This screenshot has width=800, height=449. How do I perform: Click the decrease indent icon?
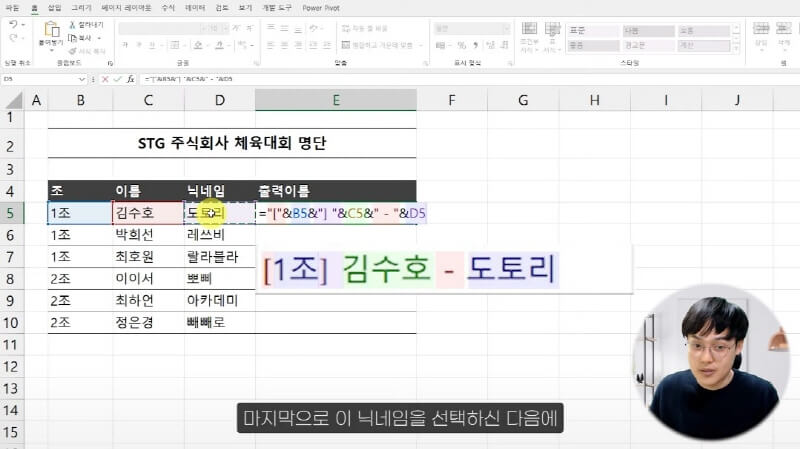313,45
